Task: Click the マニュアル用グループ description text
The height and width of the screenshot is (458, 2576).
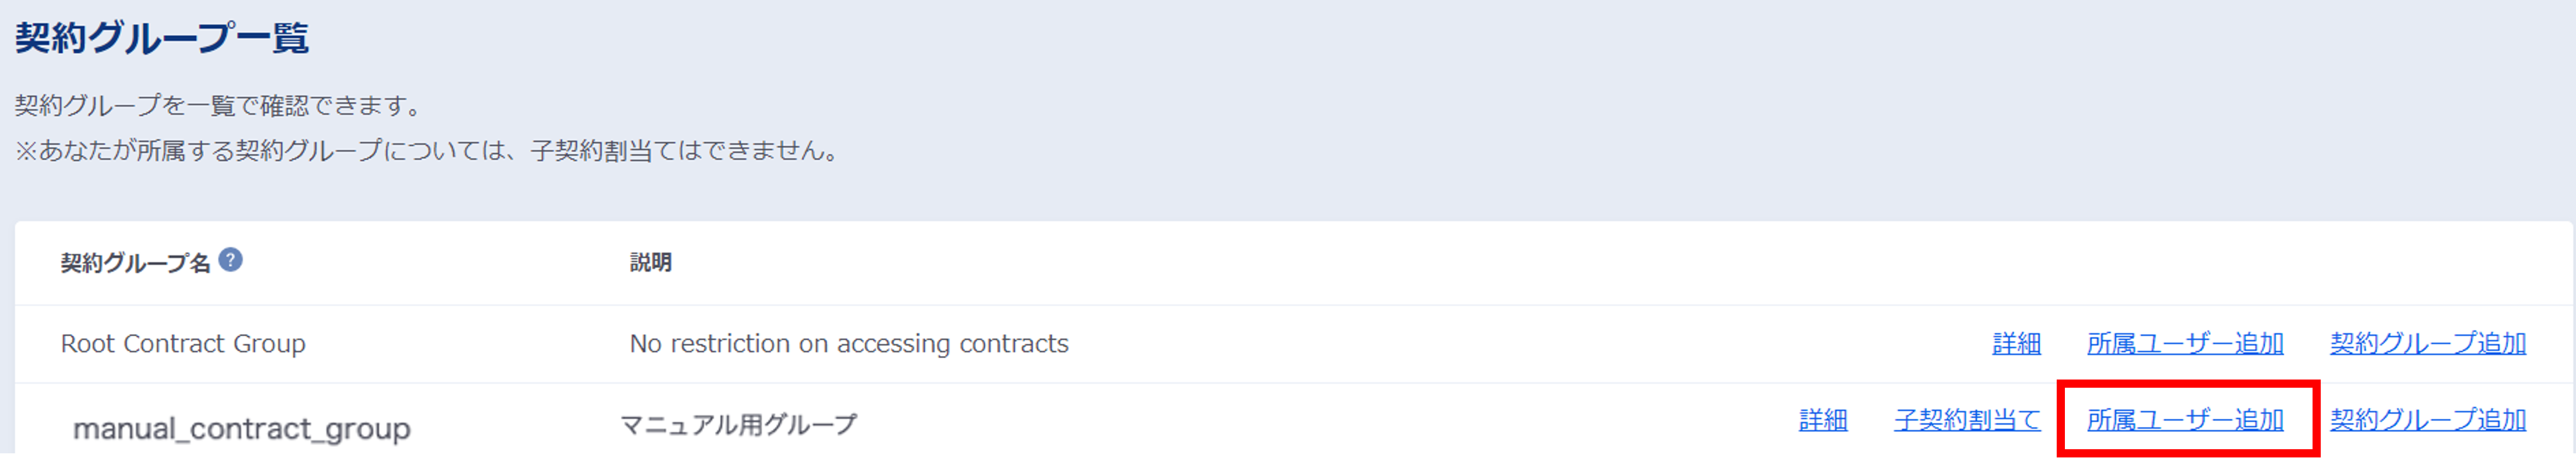Action: tap(738, 425)
